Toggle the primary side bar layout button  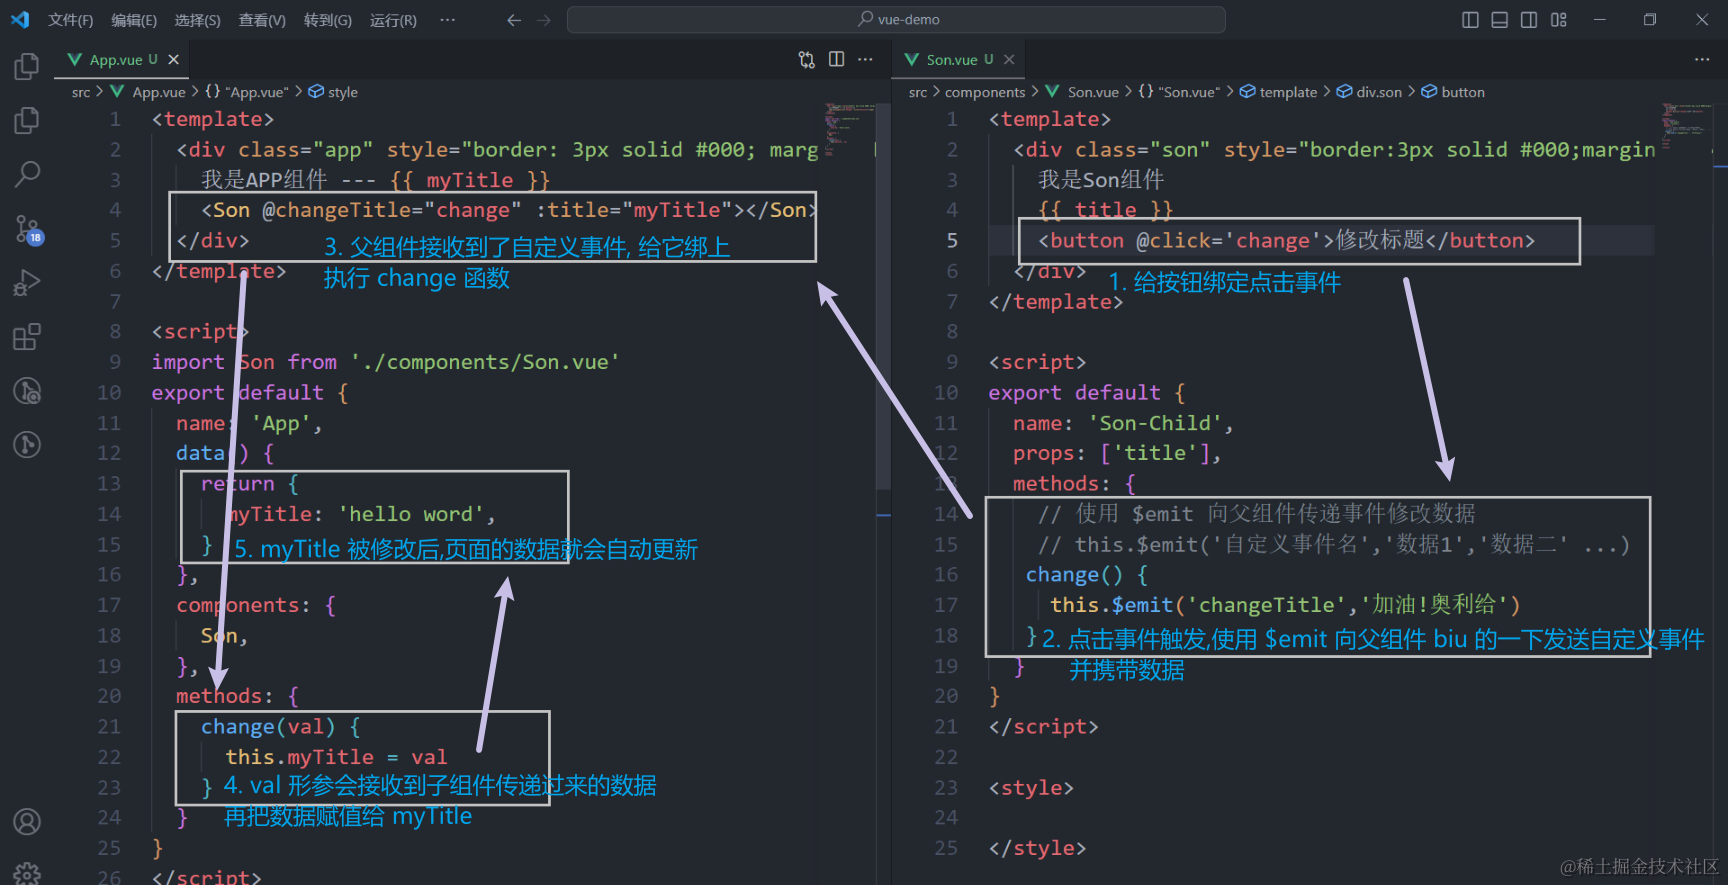coord(1470,20)
